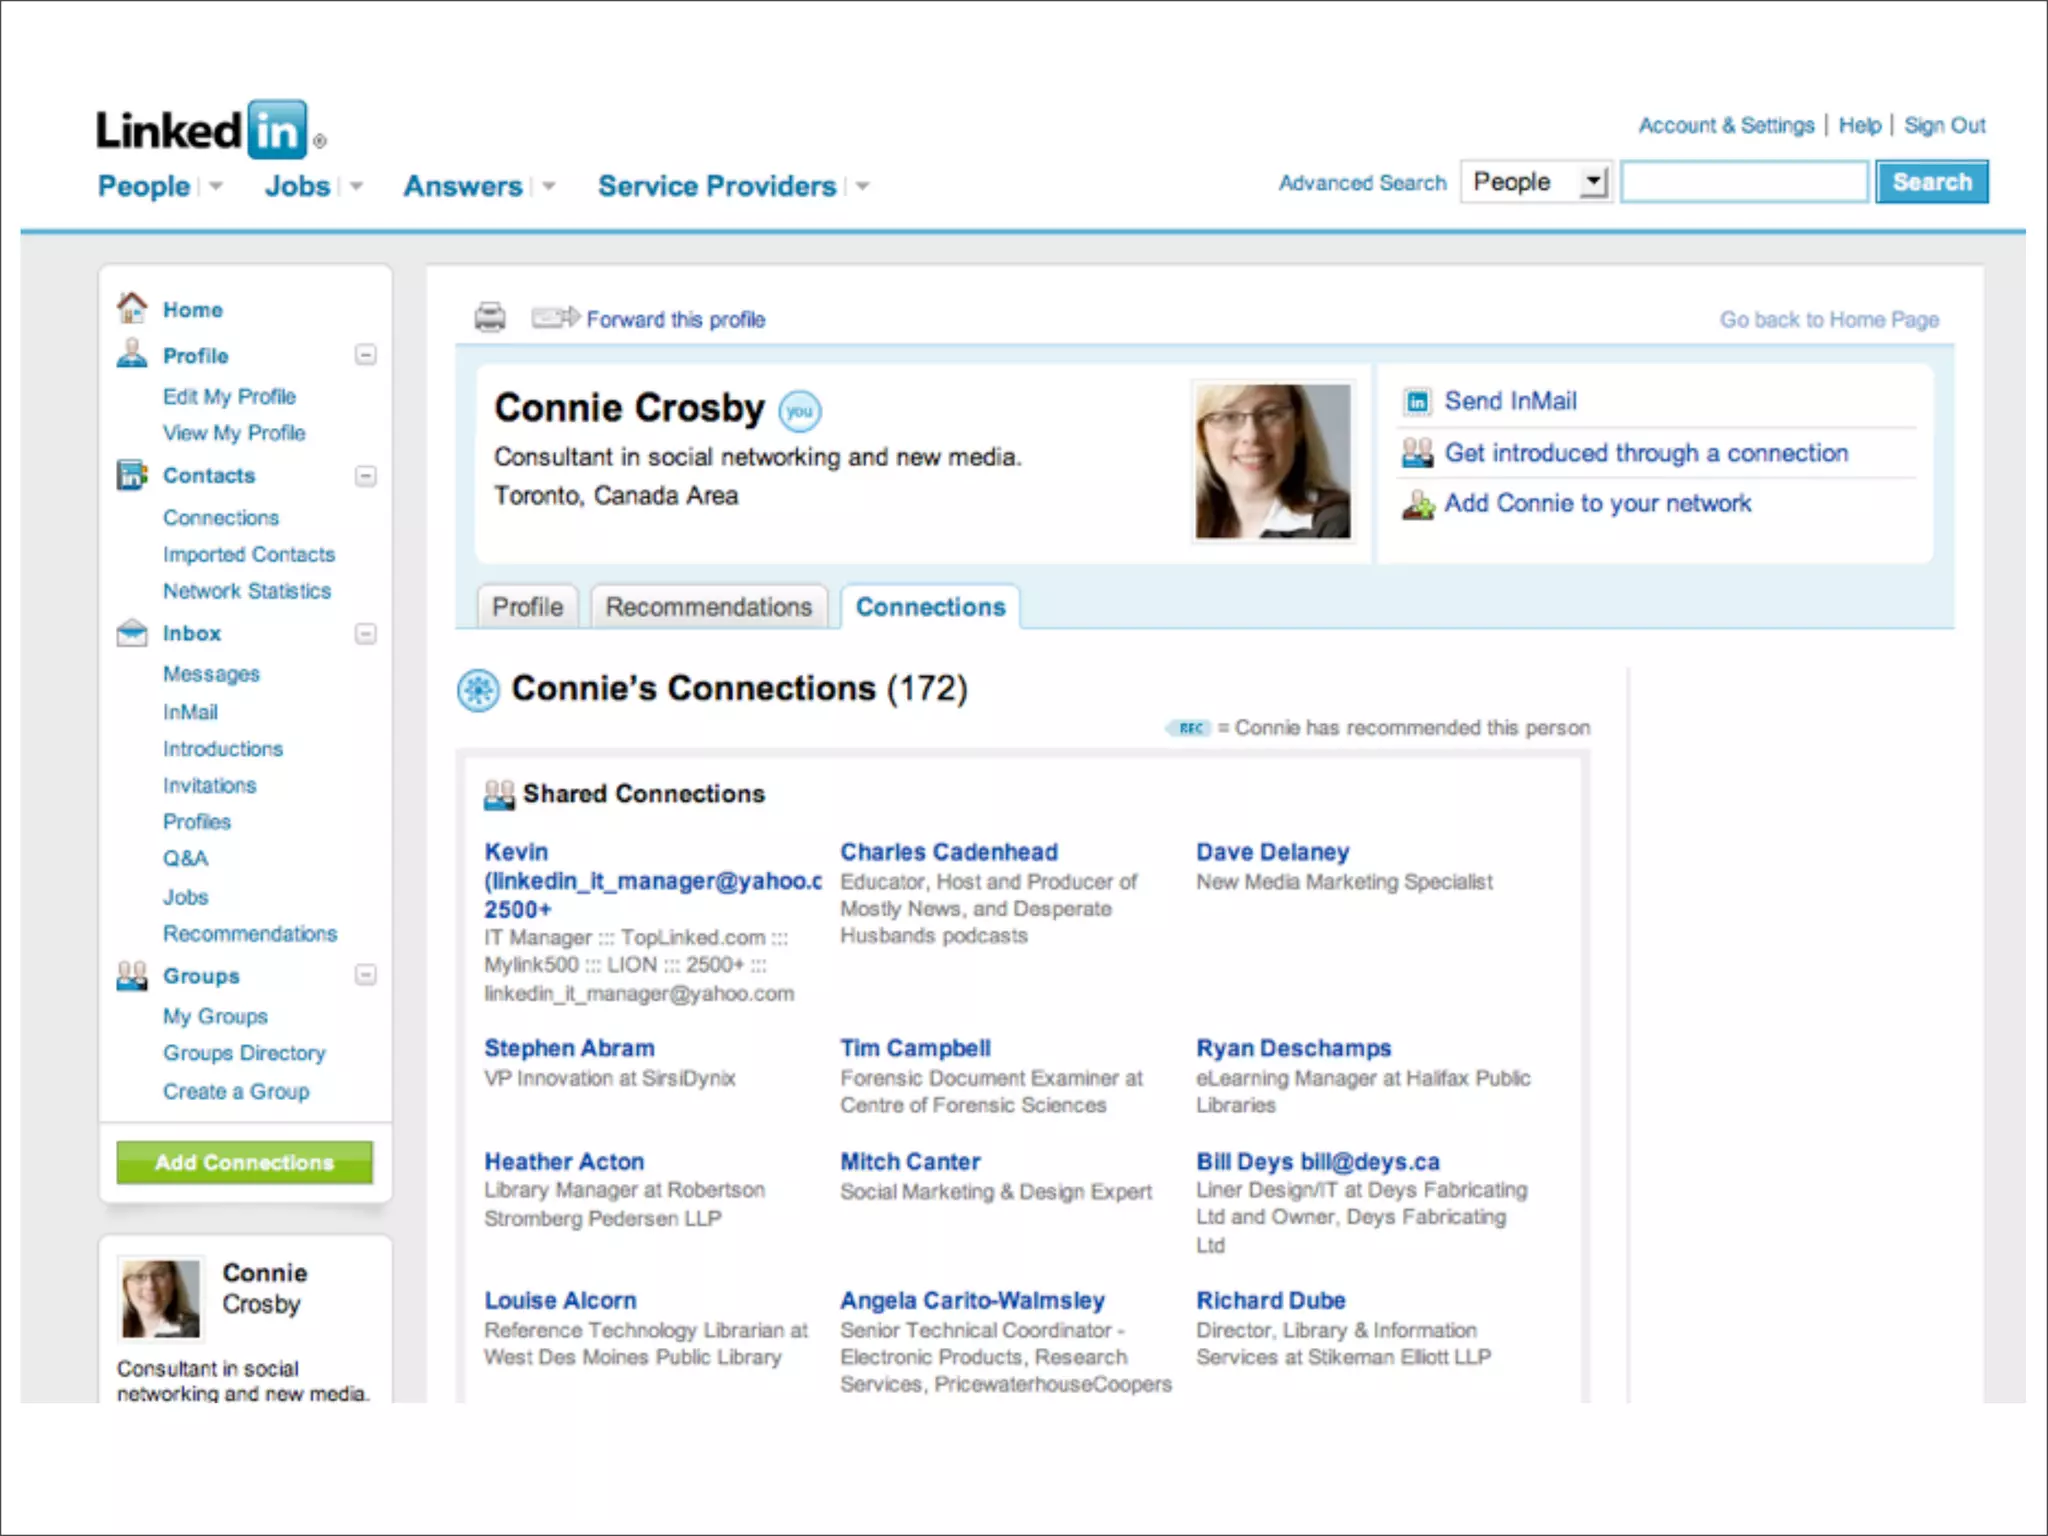This screenshot has height=1536, width=2048.
Task: Click the Groups people icon in sidebar
Action: click(132, 975)
